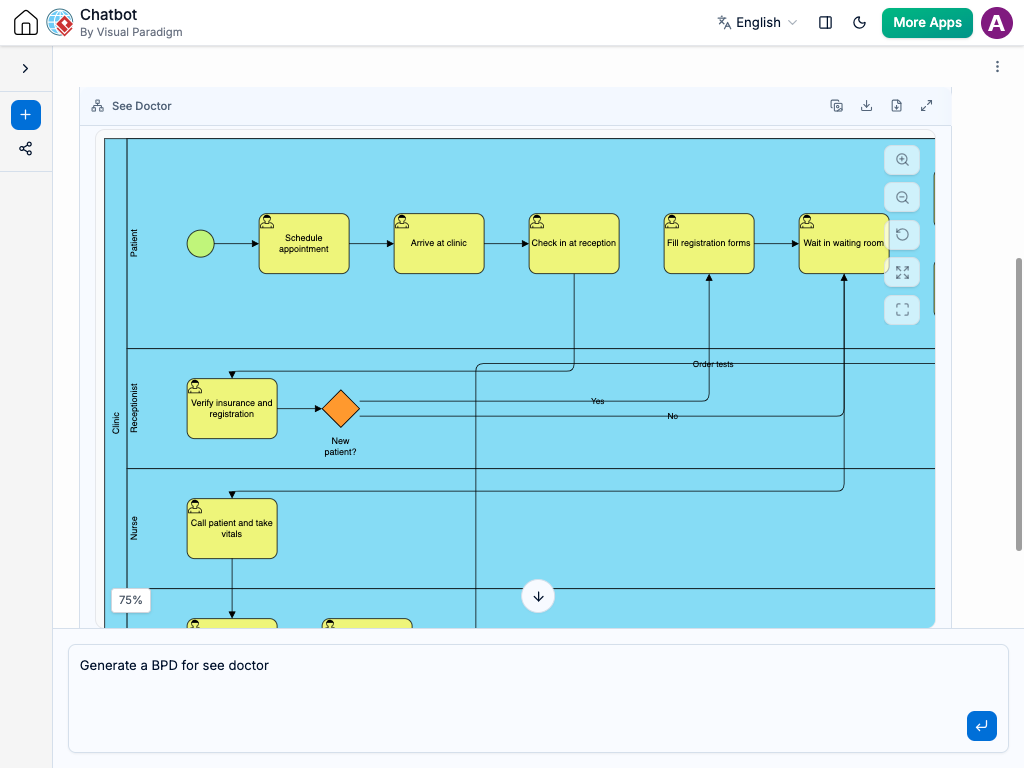The height and width of the screenshot is (768, 1024).
Task: Open the English language dropdown
Action: click(x=758, y=23)
